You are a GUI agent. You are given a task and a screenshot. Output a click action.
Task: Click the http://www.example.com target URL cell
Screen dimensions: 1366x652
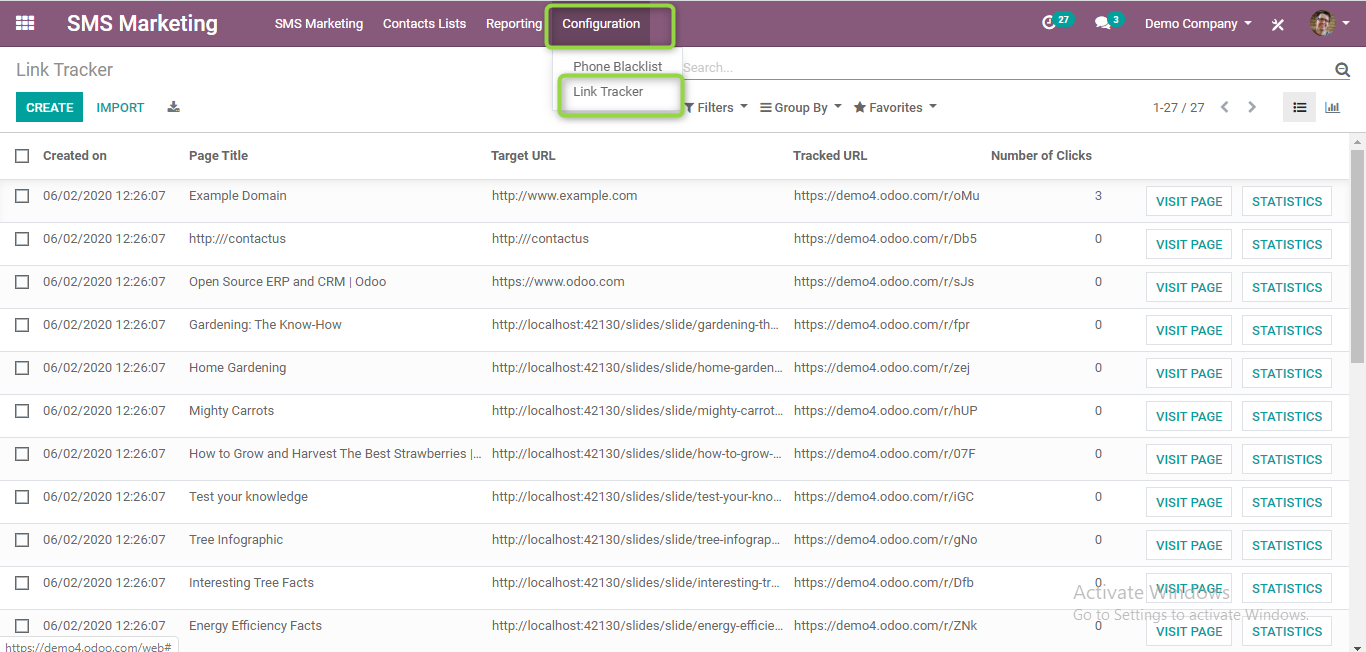pos(564,196)
